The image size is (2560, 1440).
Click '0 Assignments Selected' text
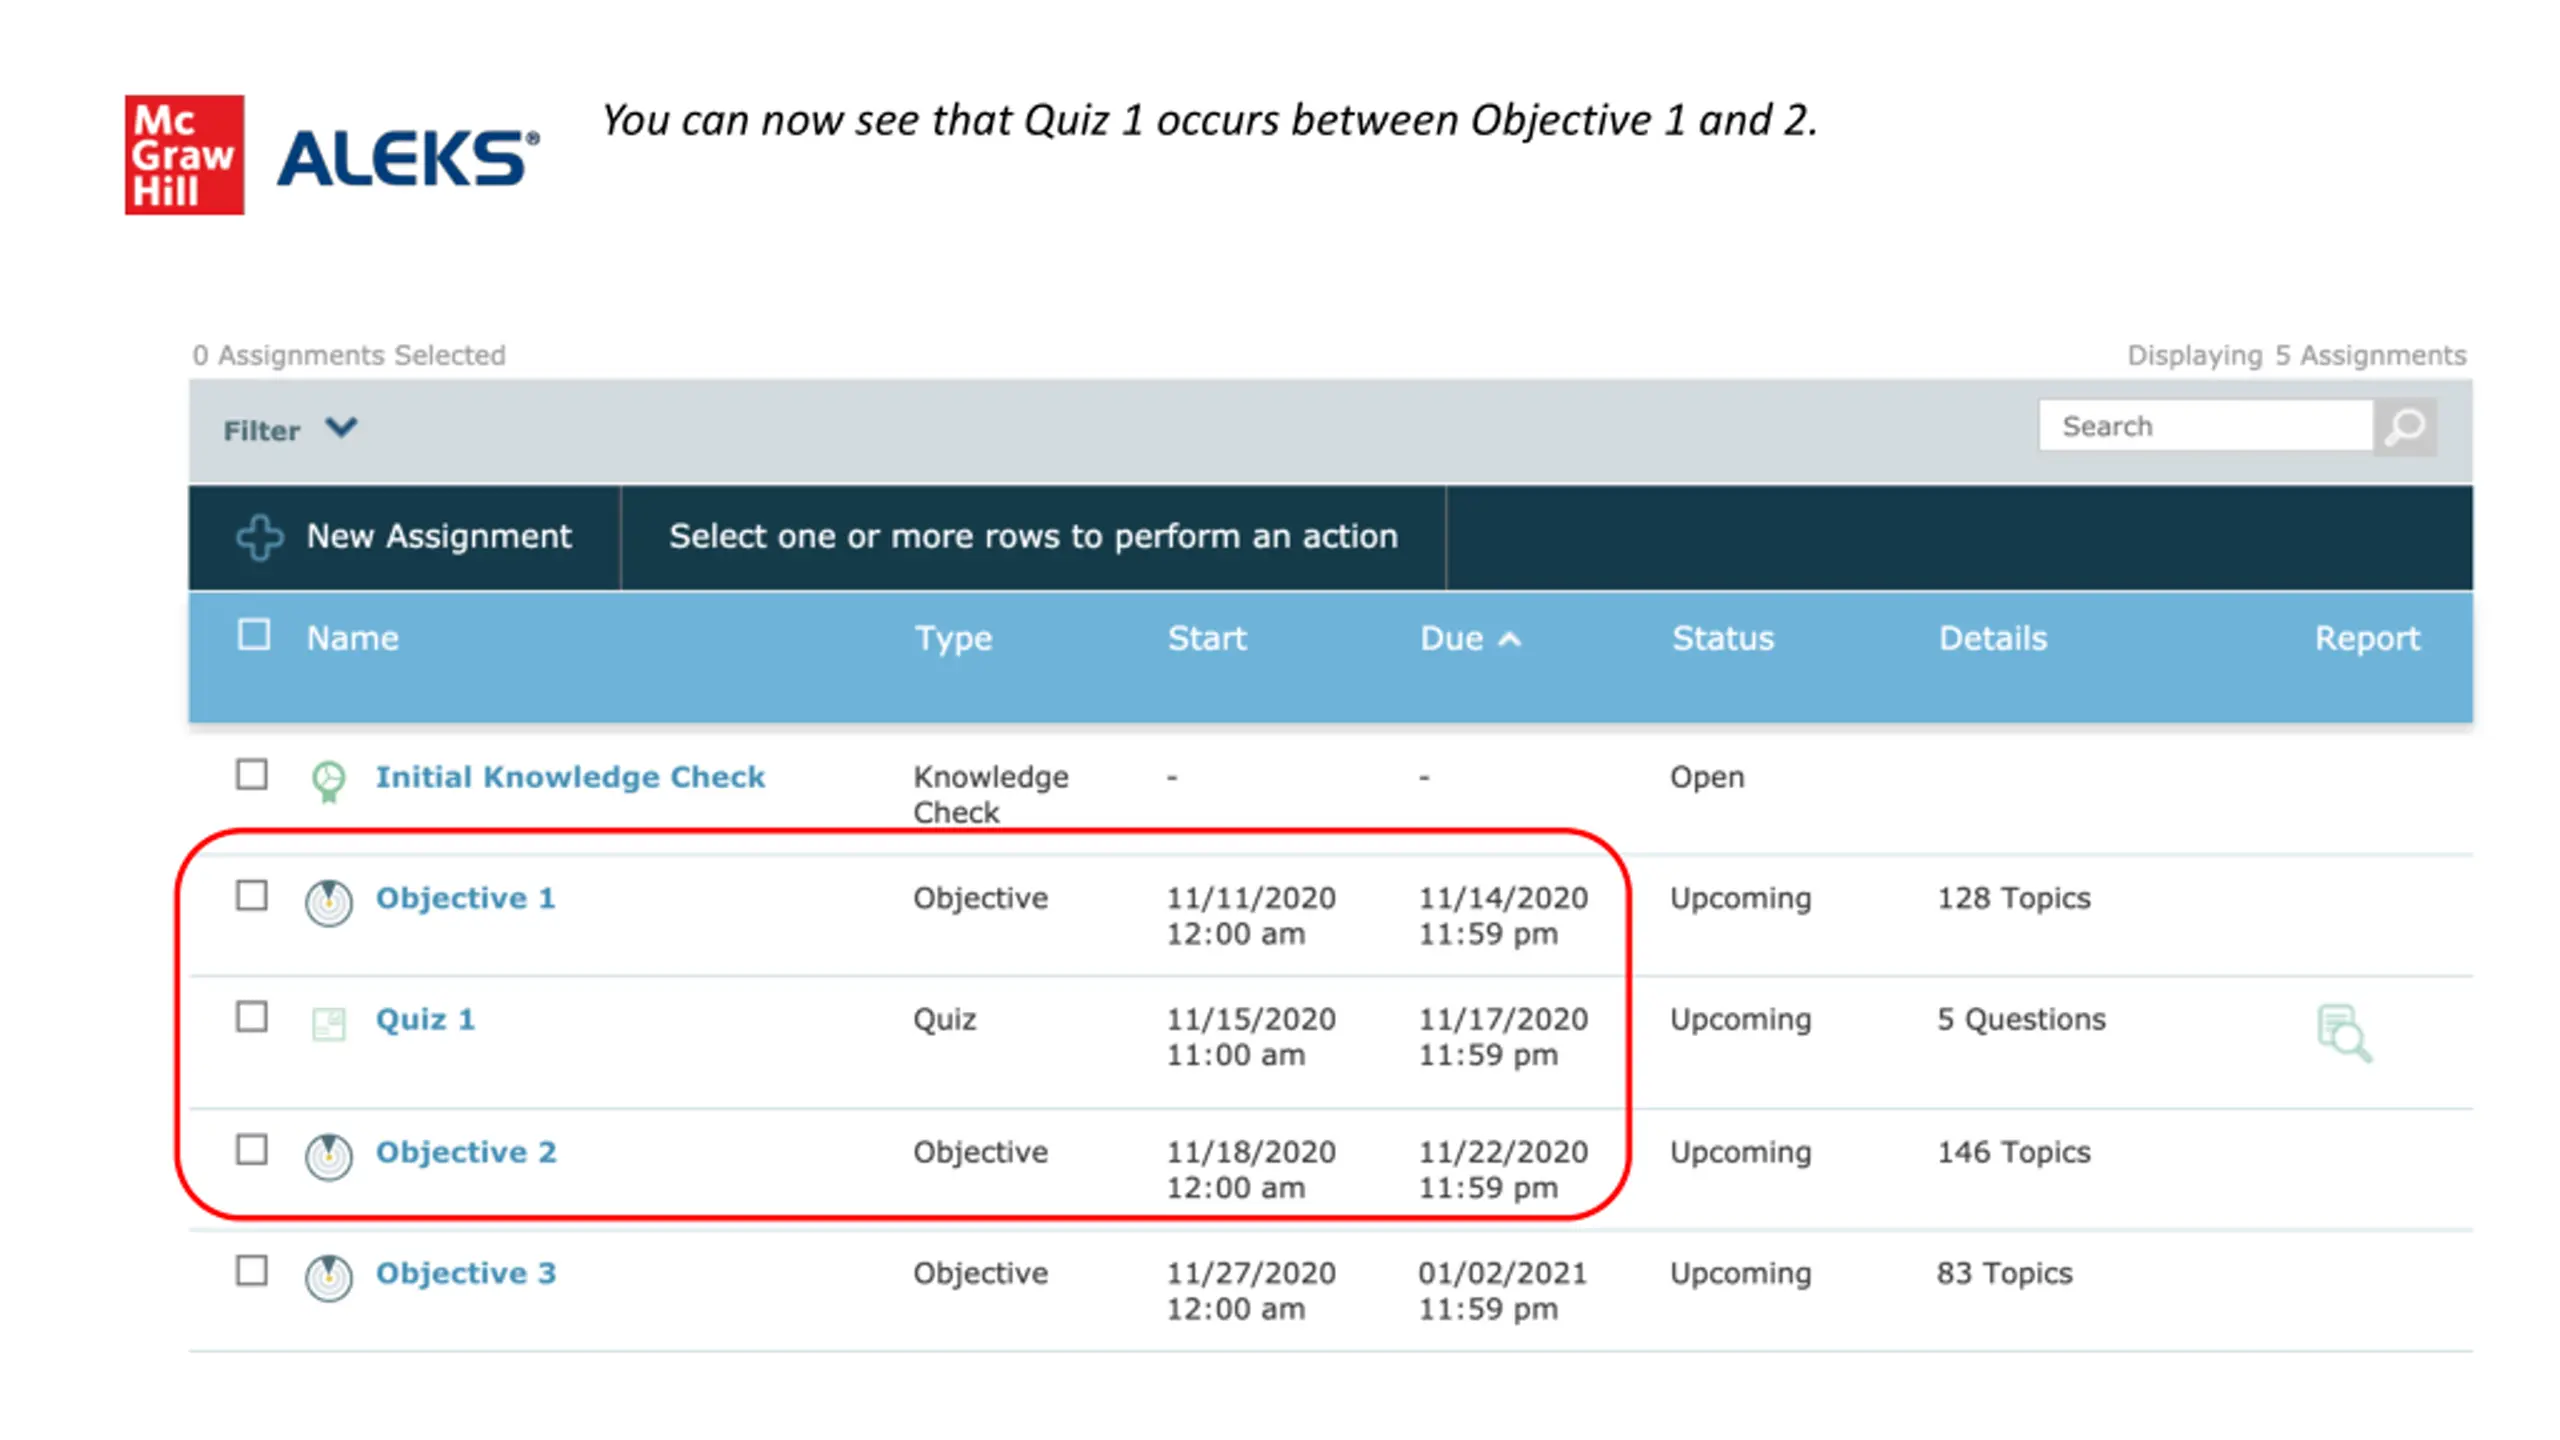click(349, 355)
